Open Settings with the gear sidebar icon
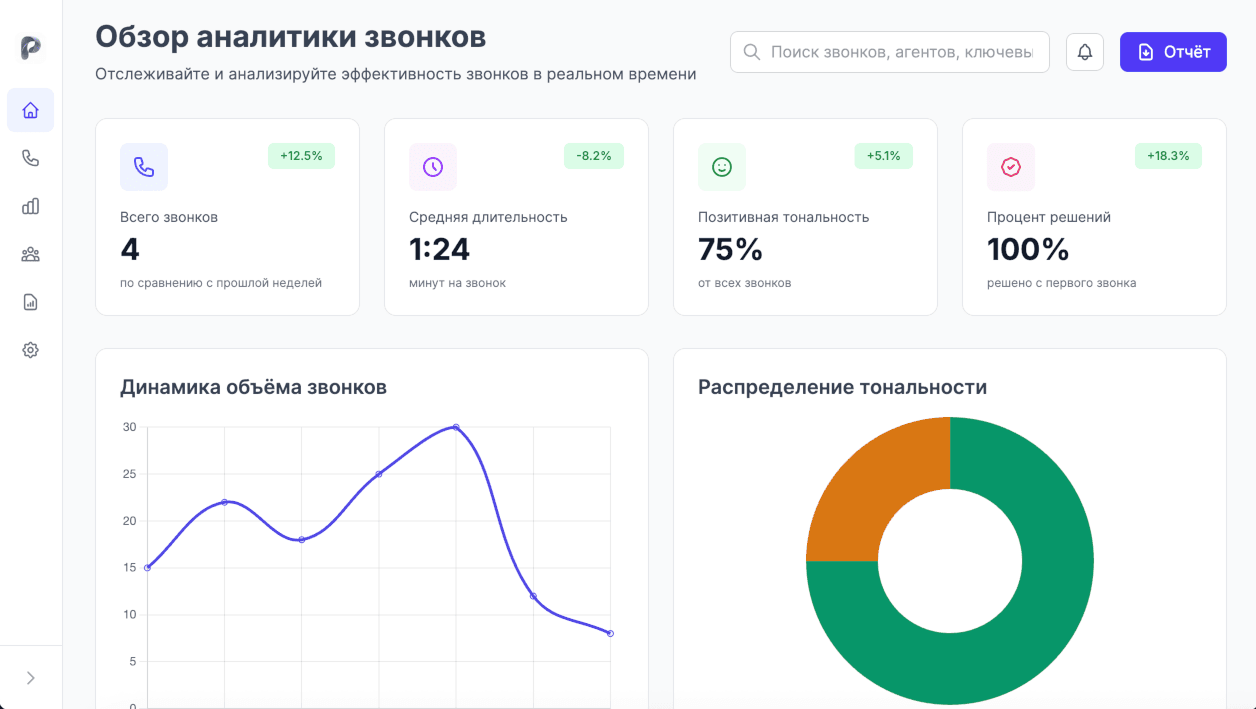1256x709 pixels. tap(30, 350)
